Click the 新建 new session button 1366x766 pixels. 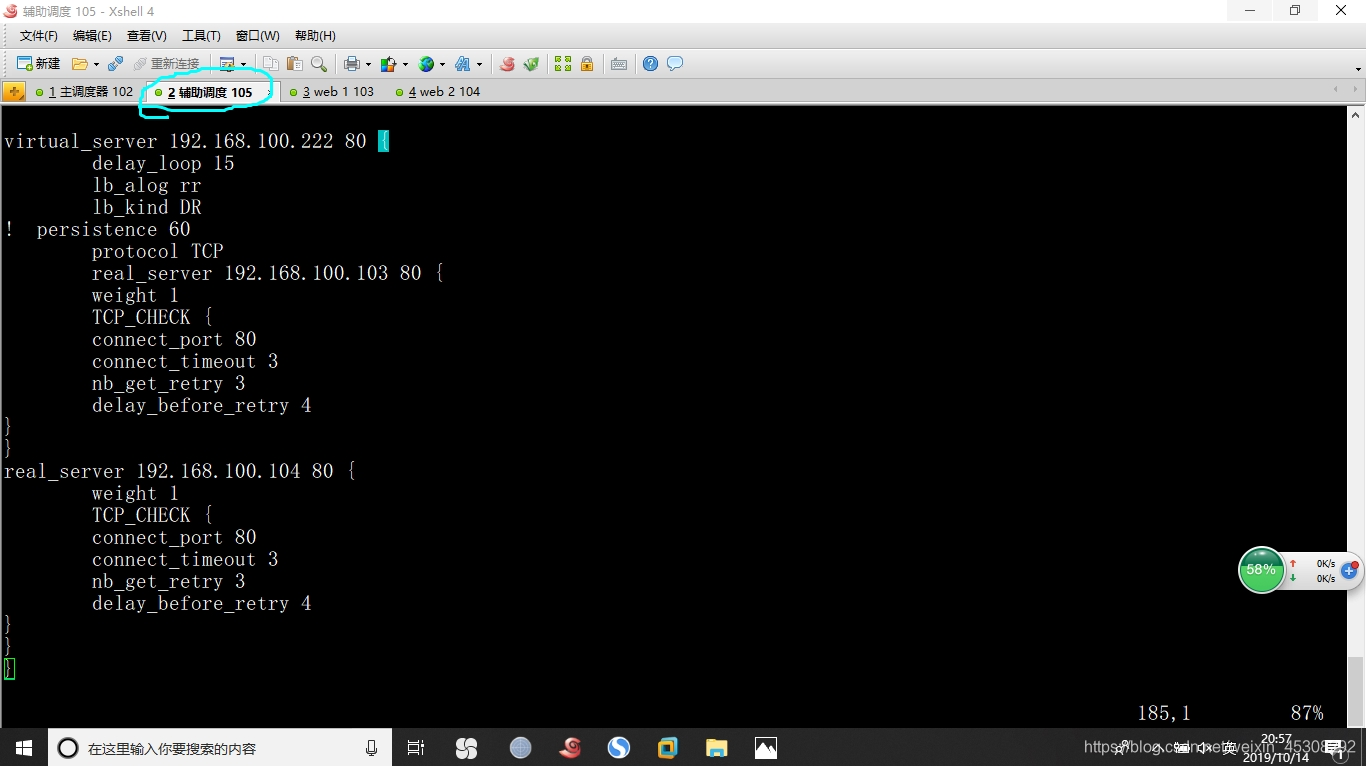[38, 64]
